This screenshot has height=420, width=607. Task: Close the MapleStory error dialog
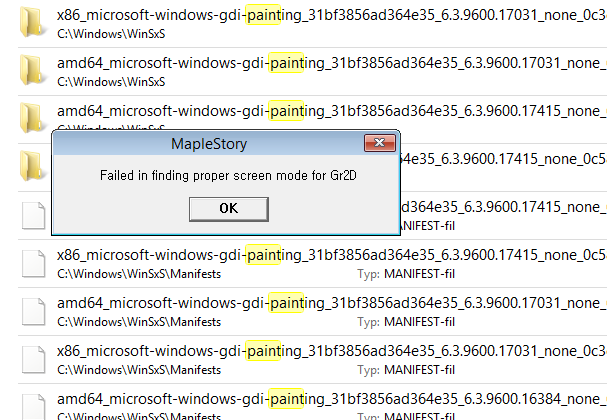376,144
